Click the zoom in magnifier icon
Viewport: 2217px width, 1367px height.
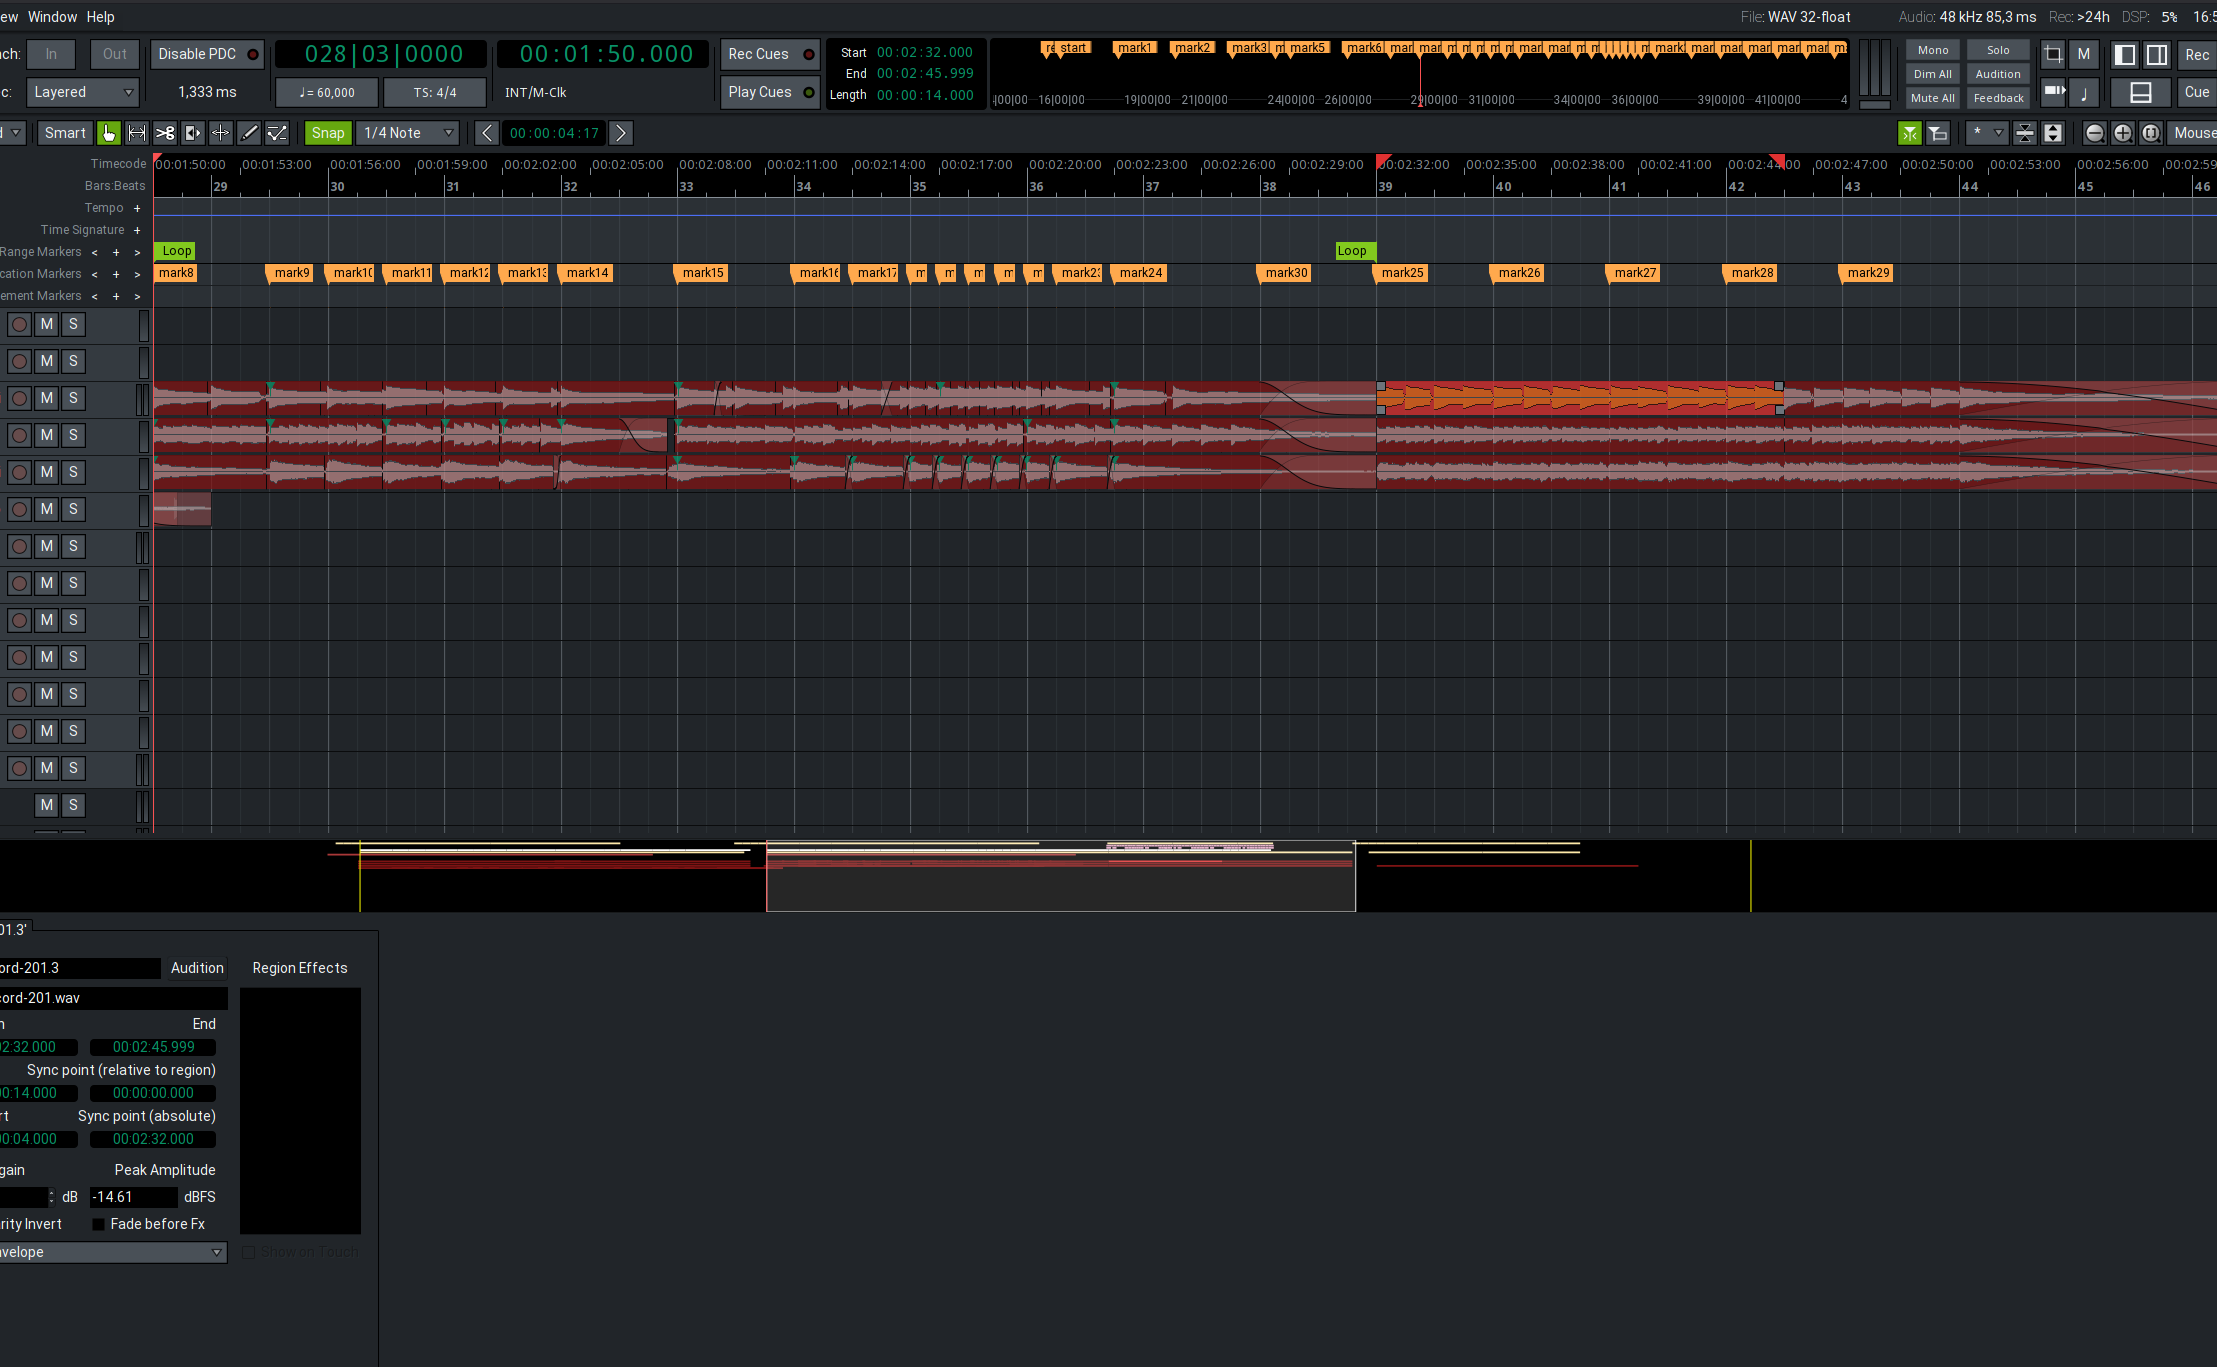(2122, 133)
